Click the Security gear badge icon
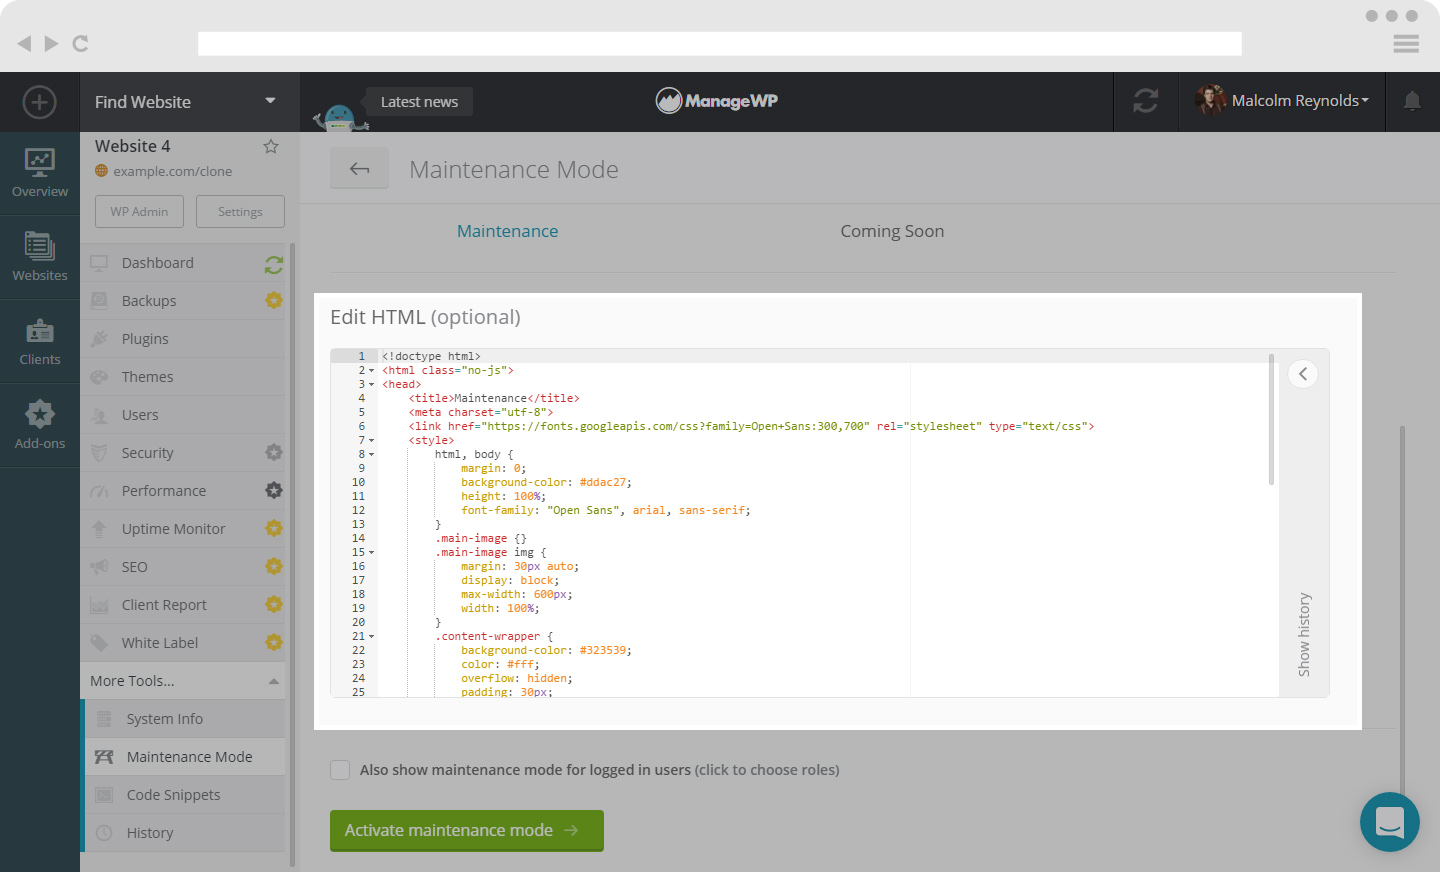 (274, 452)
